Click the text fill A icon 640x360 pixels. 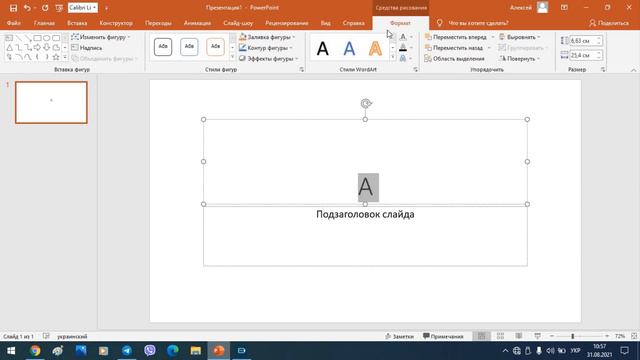(403, 37)
